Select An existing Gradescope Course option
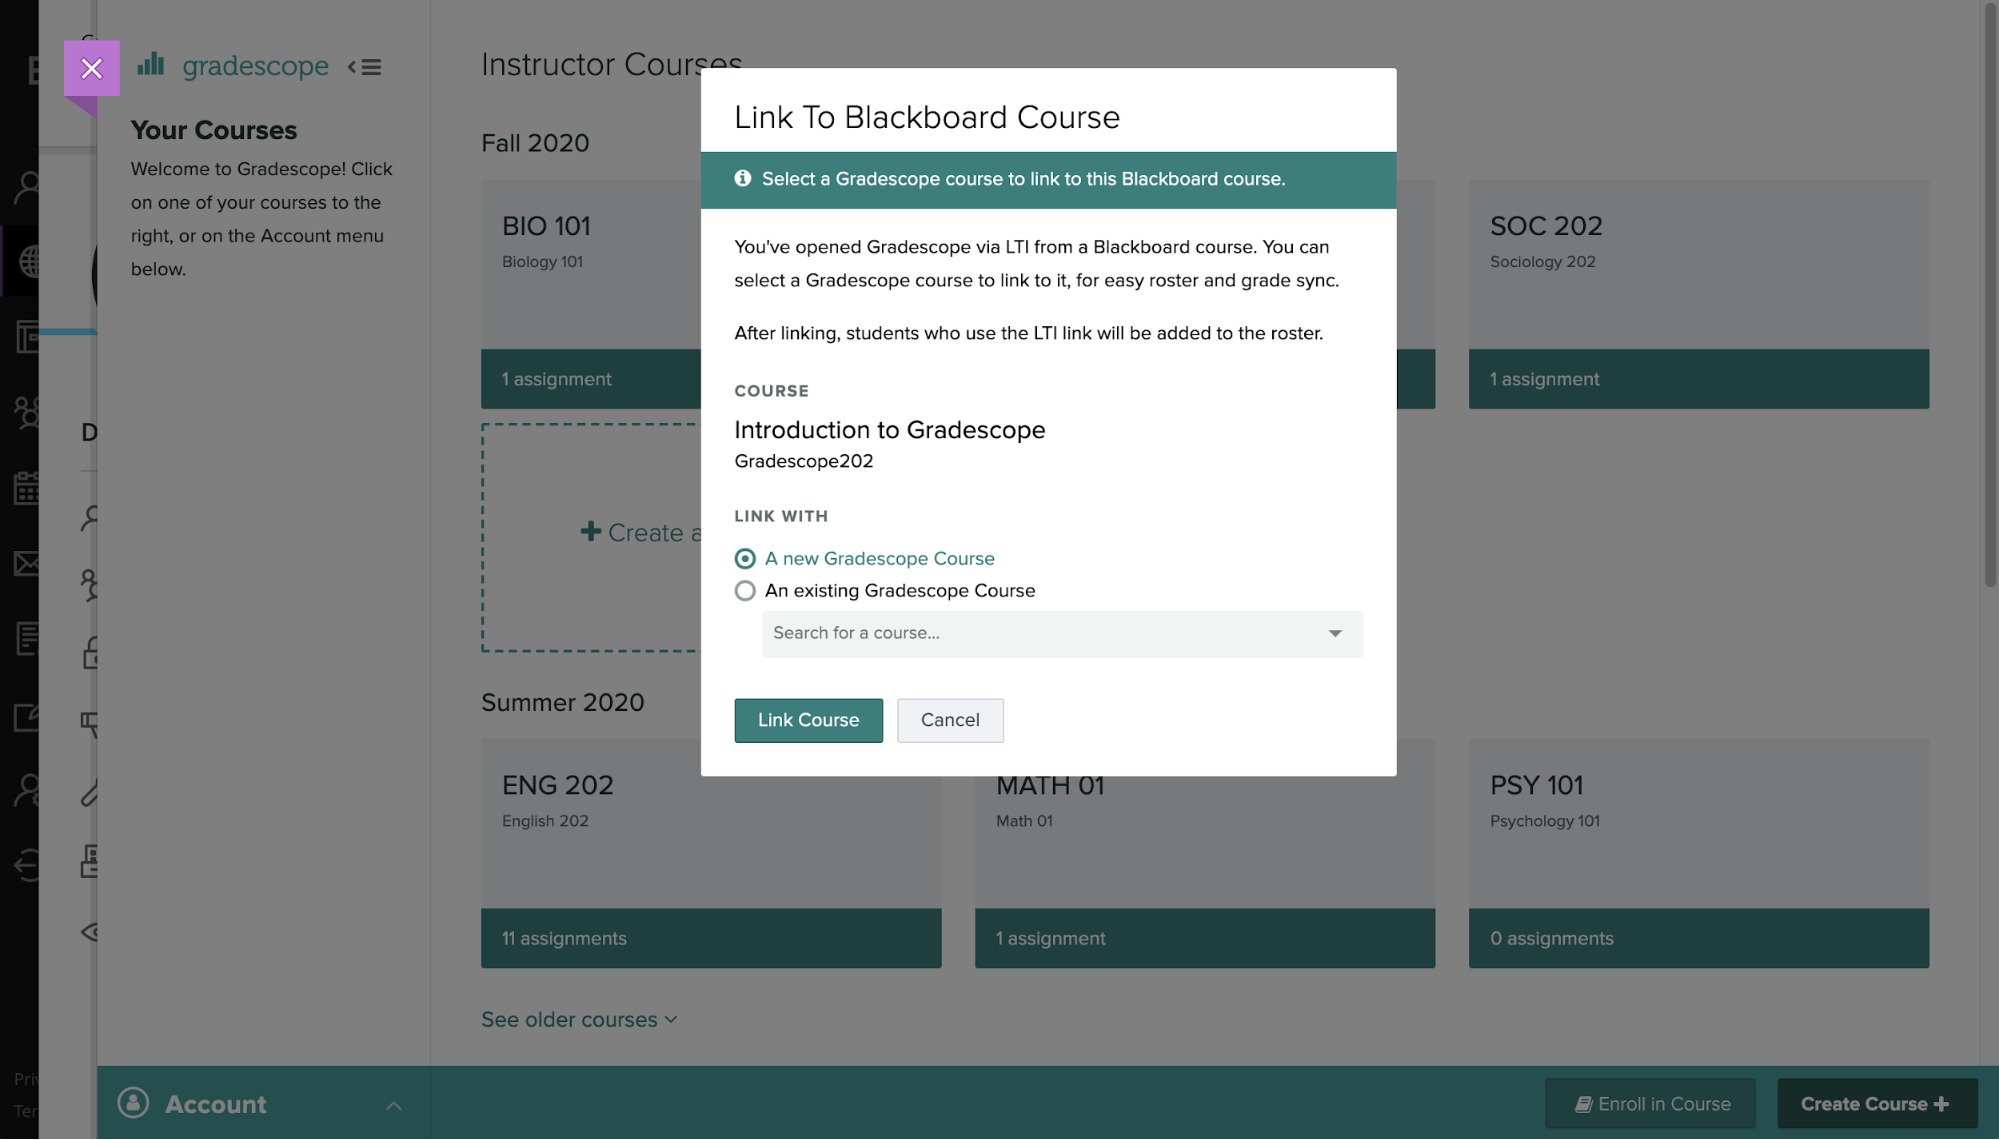This screenshot has height=1140, width=1999. pos(745,590)
